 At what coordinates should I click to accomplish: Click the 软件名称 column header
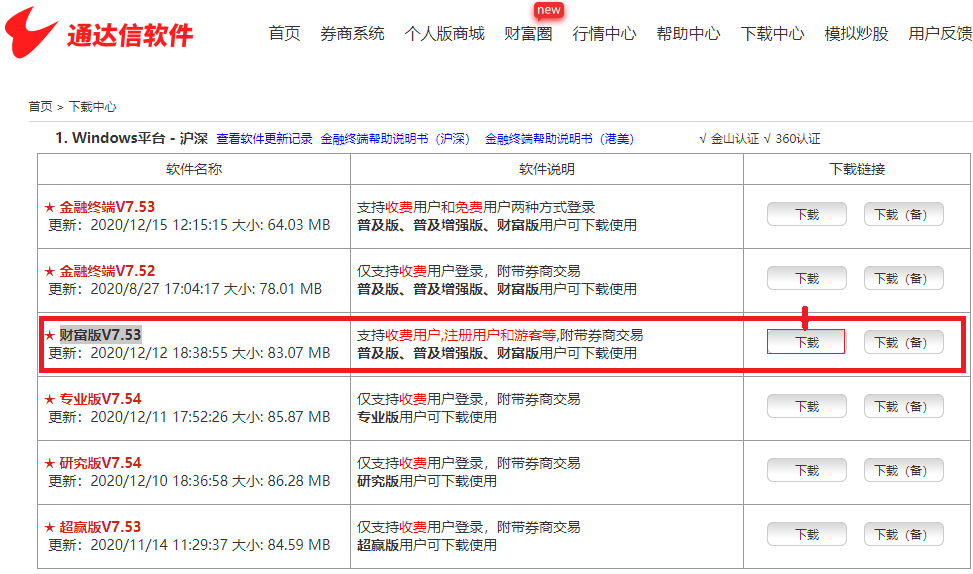(x=194, y=169)
